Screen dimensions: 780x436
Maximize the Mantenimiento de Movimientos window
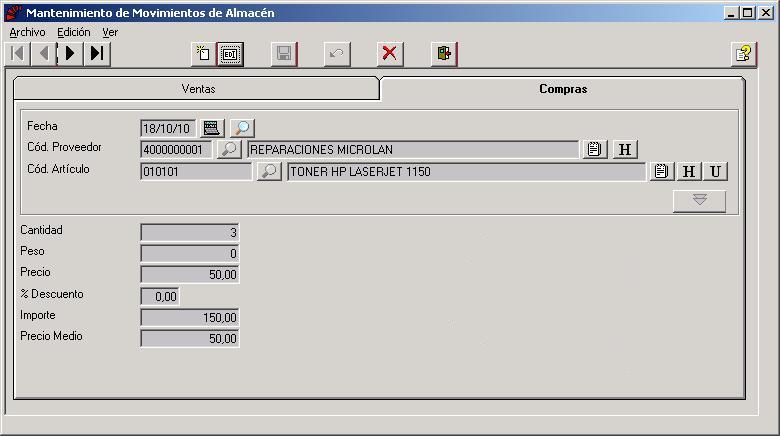(748, 13)
